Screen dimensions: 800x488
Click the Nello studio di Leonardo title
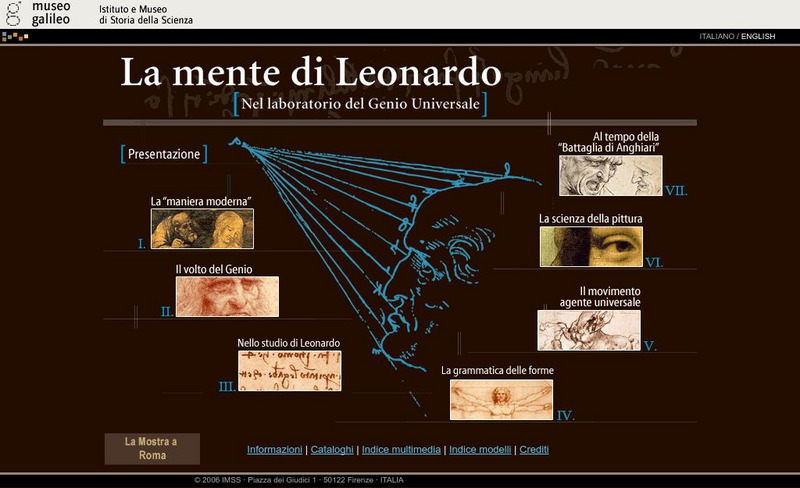(288, 343)
